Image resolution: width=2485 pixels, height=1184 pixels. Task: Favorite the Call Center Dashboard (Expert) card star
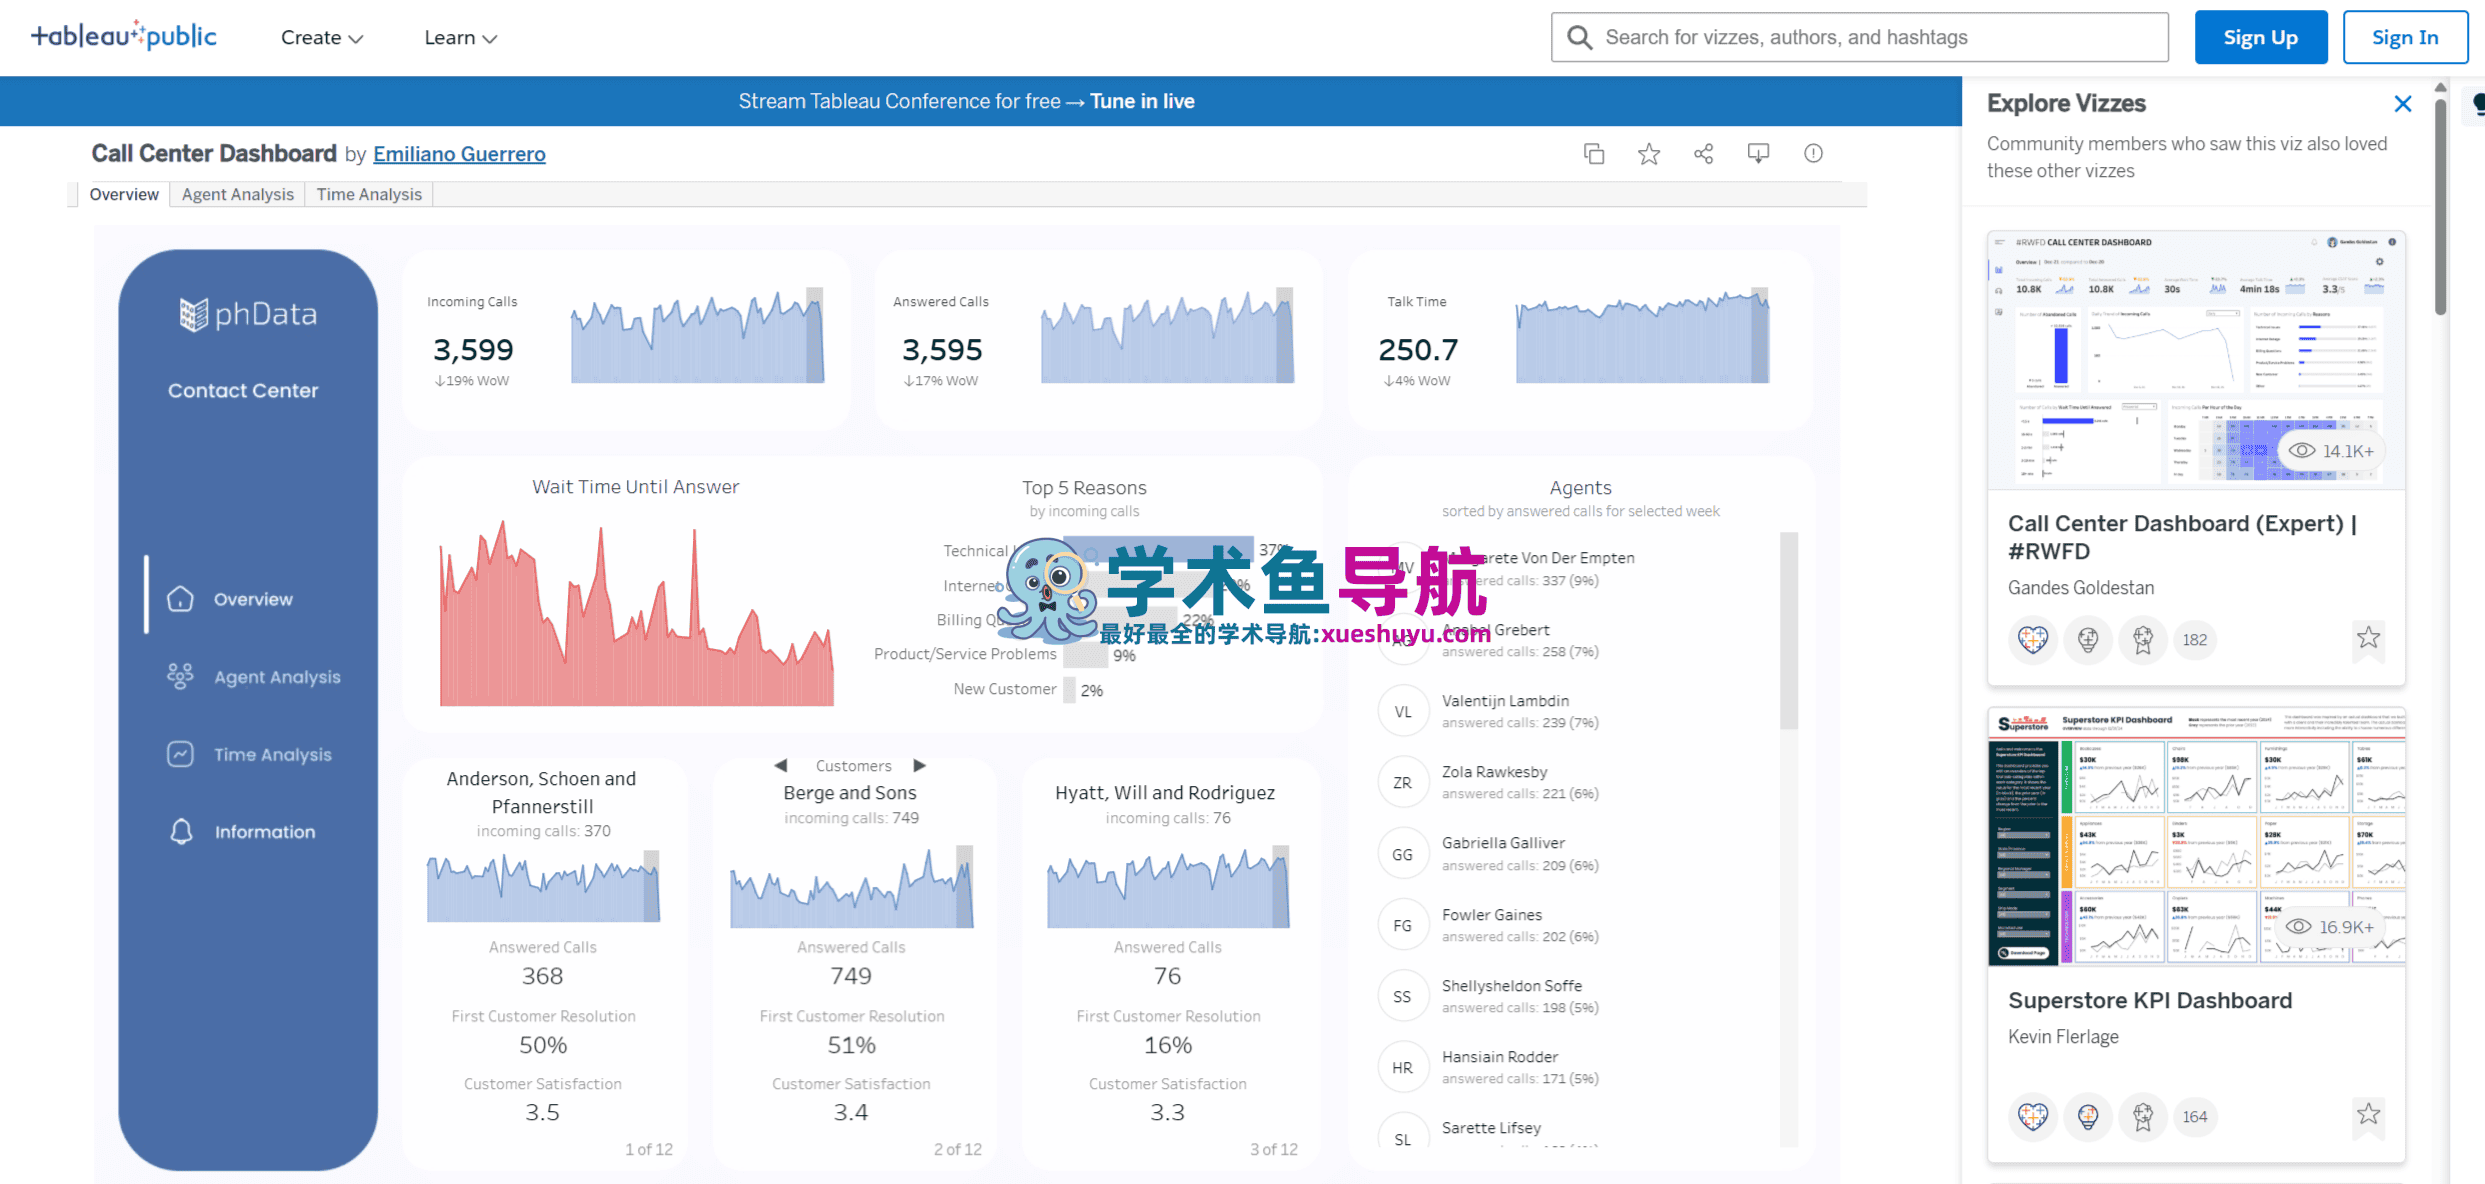[2368, 639]
